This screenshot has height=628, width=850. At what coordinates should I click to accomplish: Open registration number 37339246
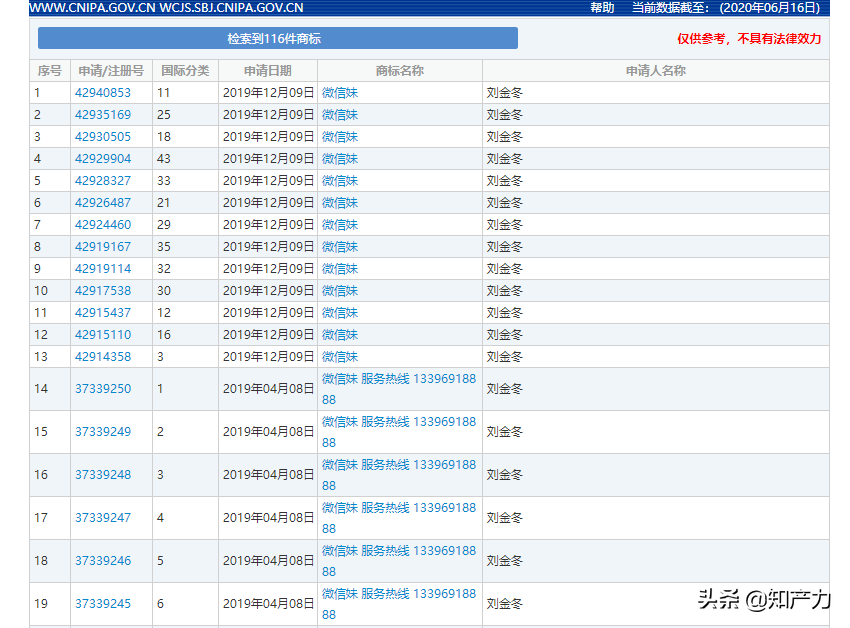(x=103, y=561)
